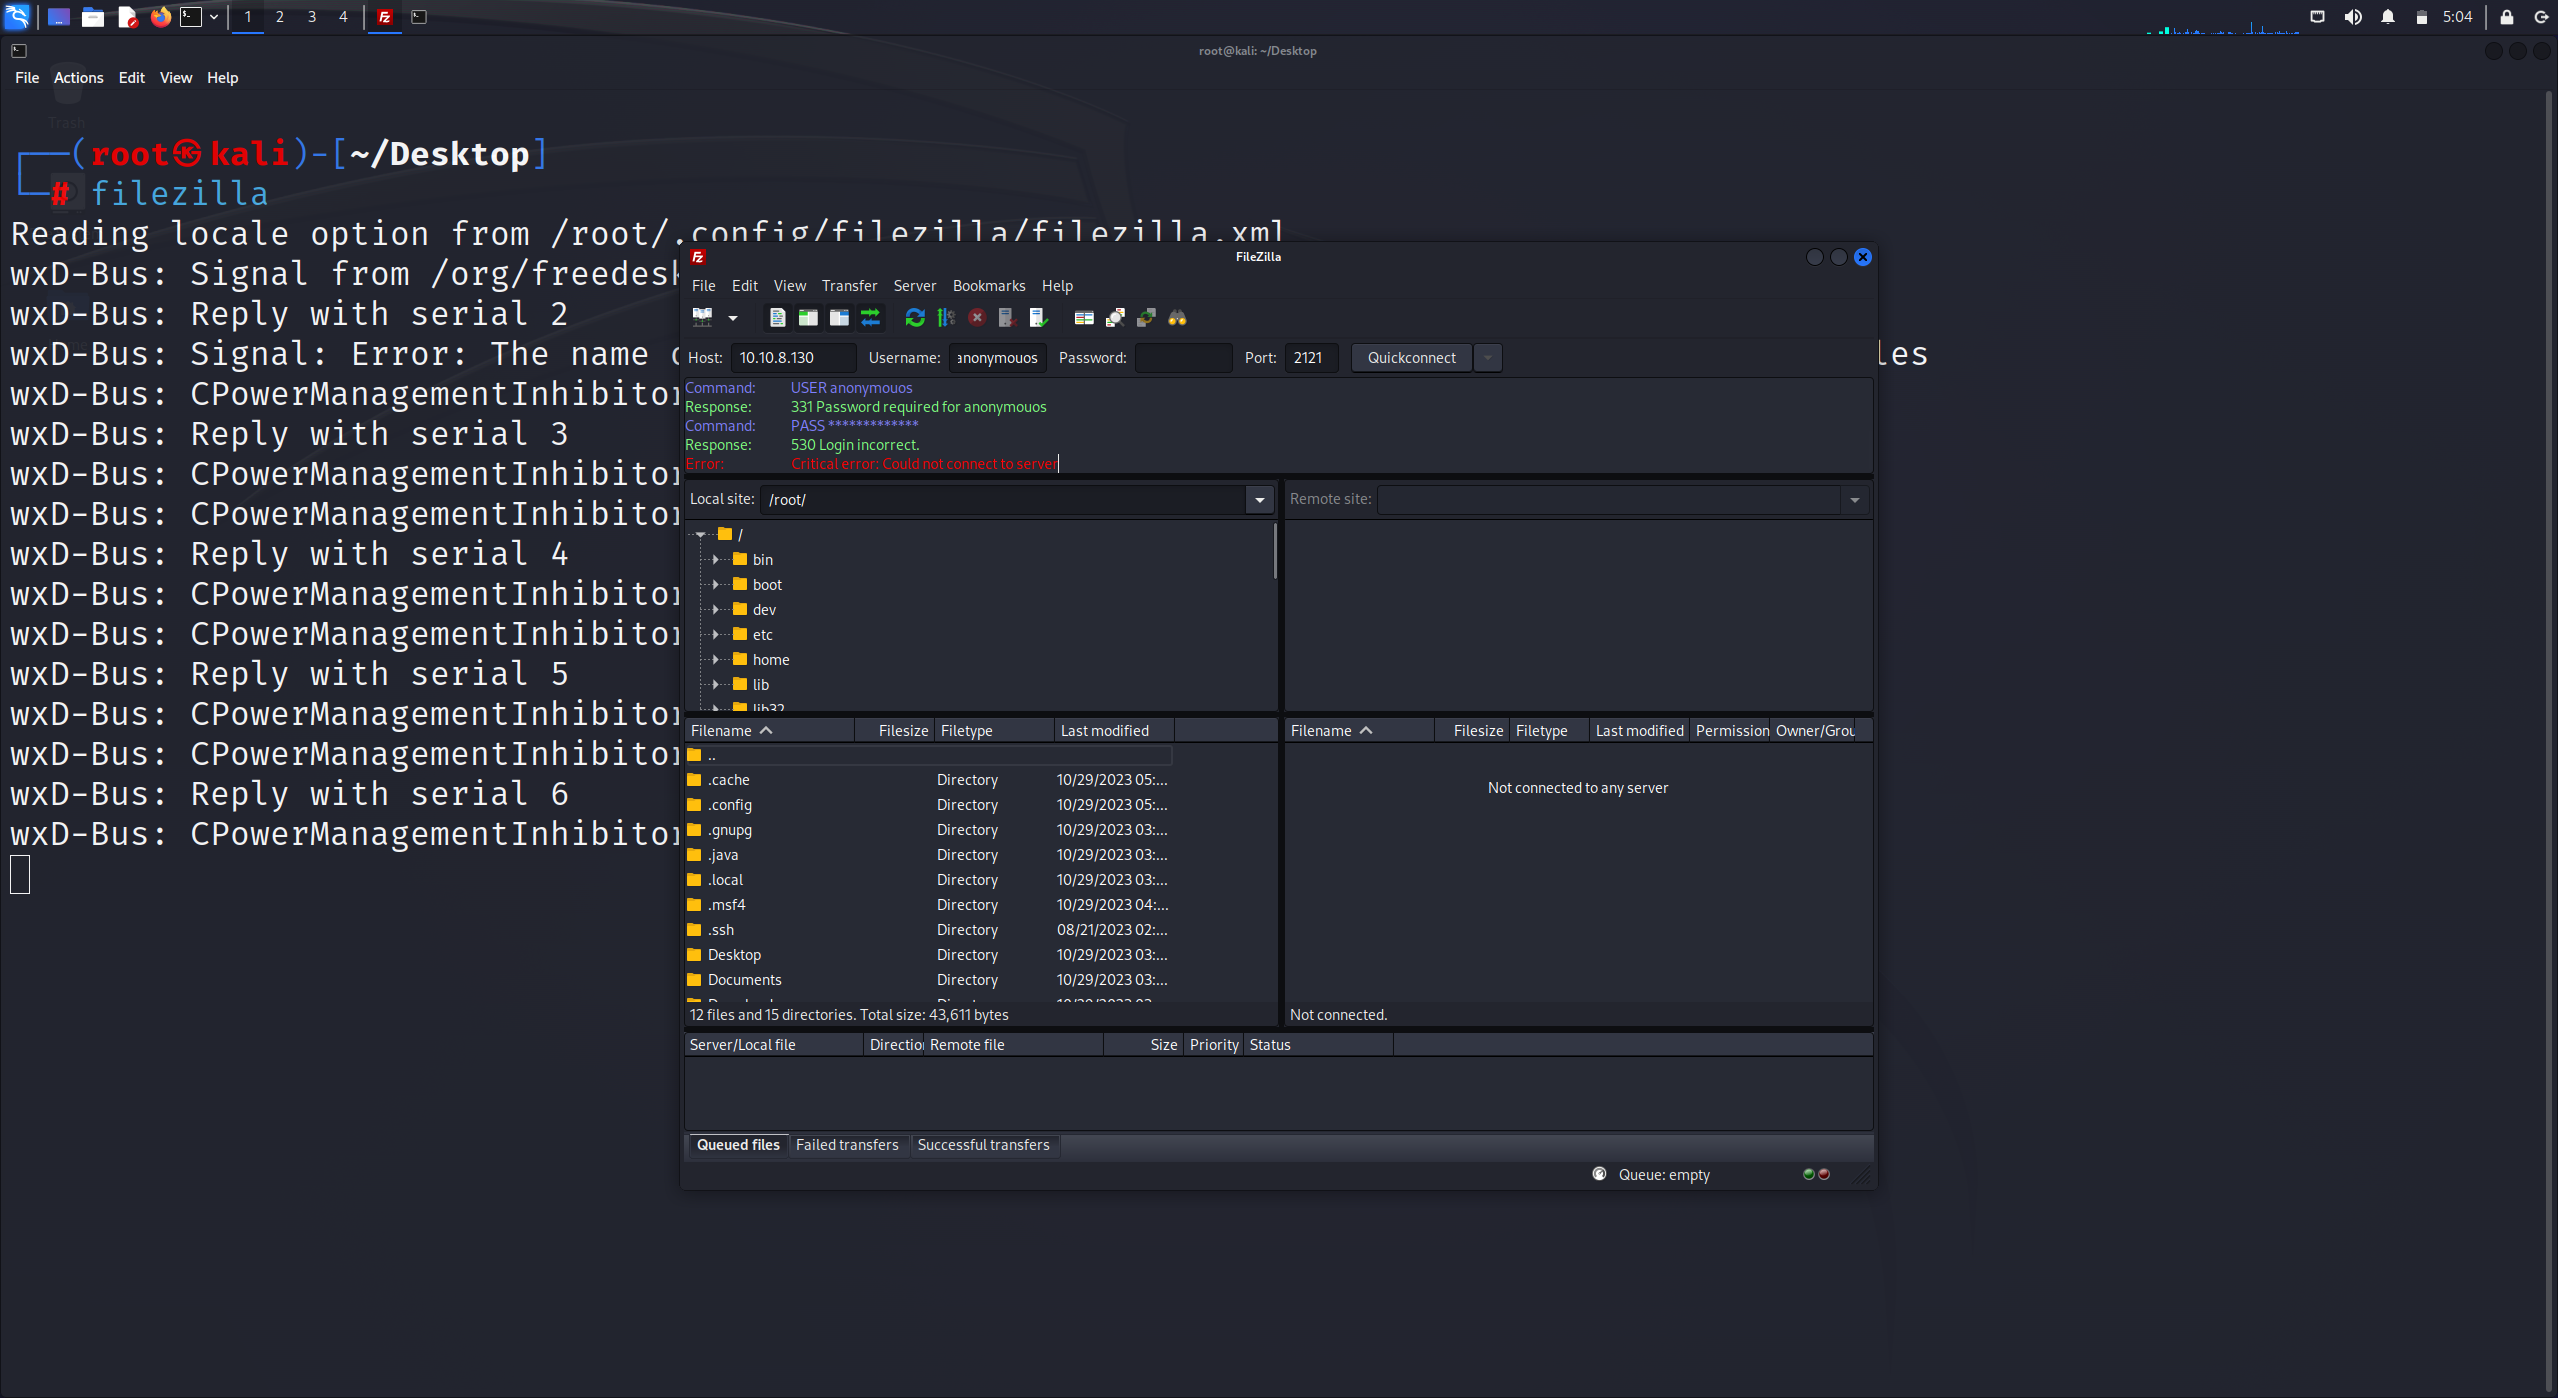This screenshot has width=2558, height=1398.
Task: Open Firefox from the top panel
Action: pyautogui.click(x=160, y=17)
